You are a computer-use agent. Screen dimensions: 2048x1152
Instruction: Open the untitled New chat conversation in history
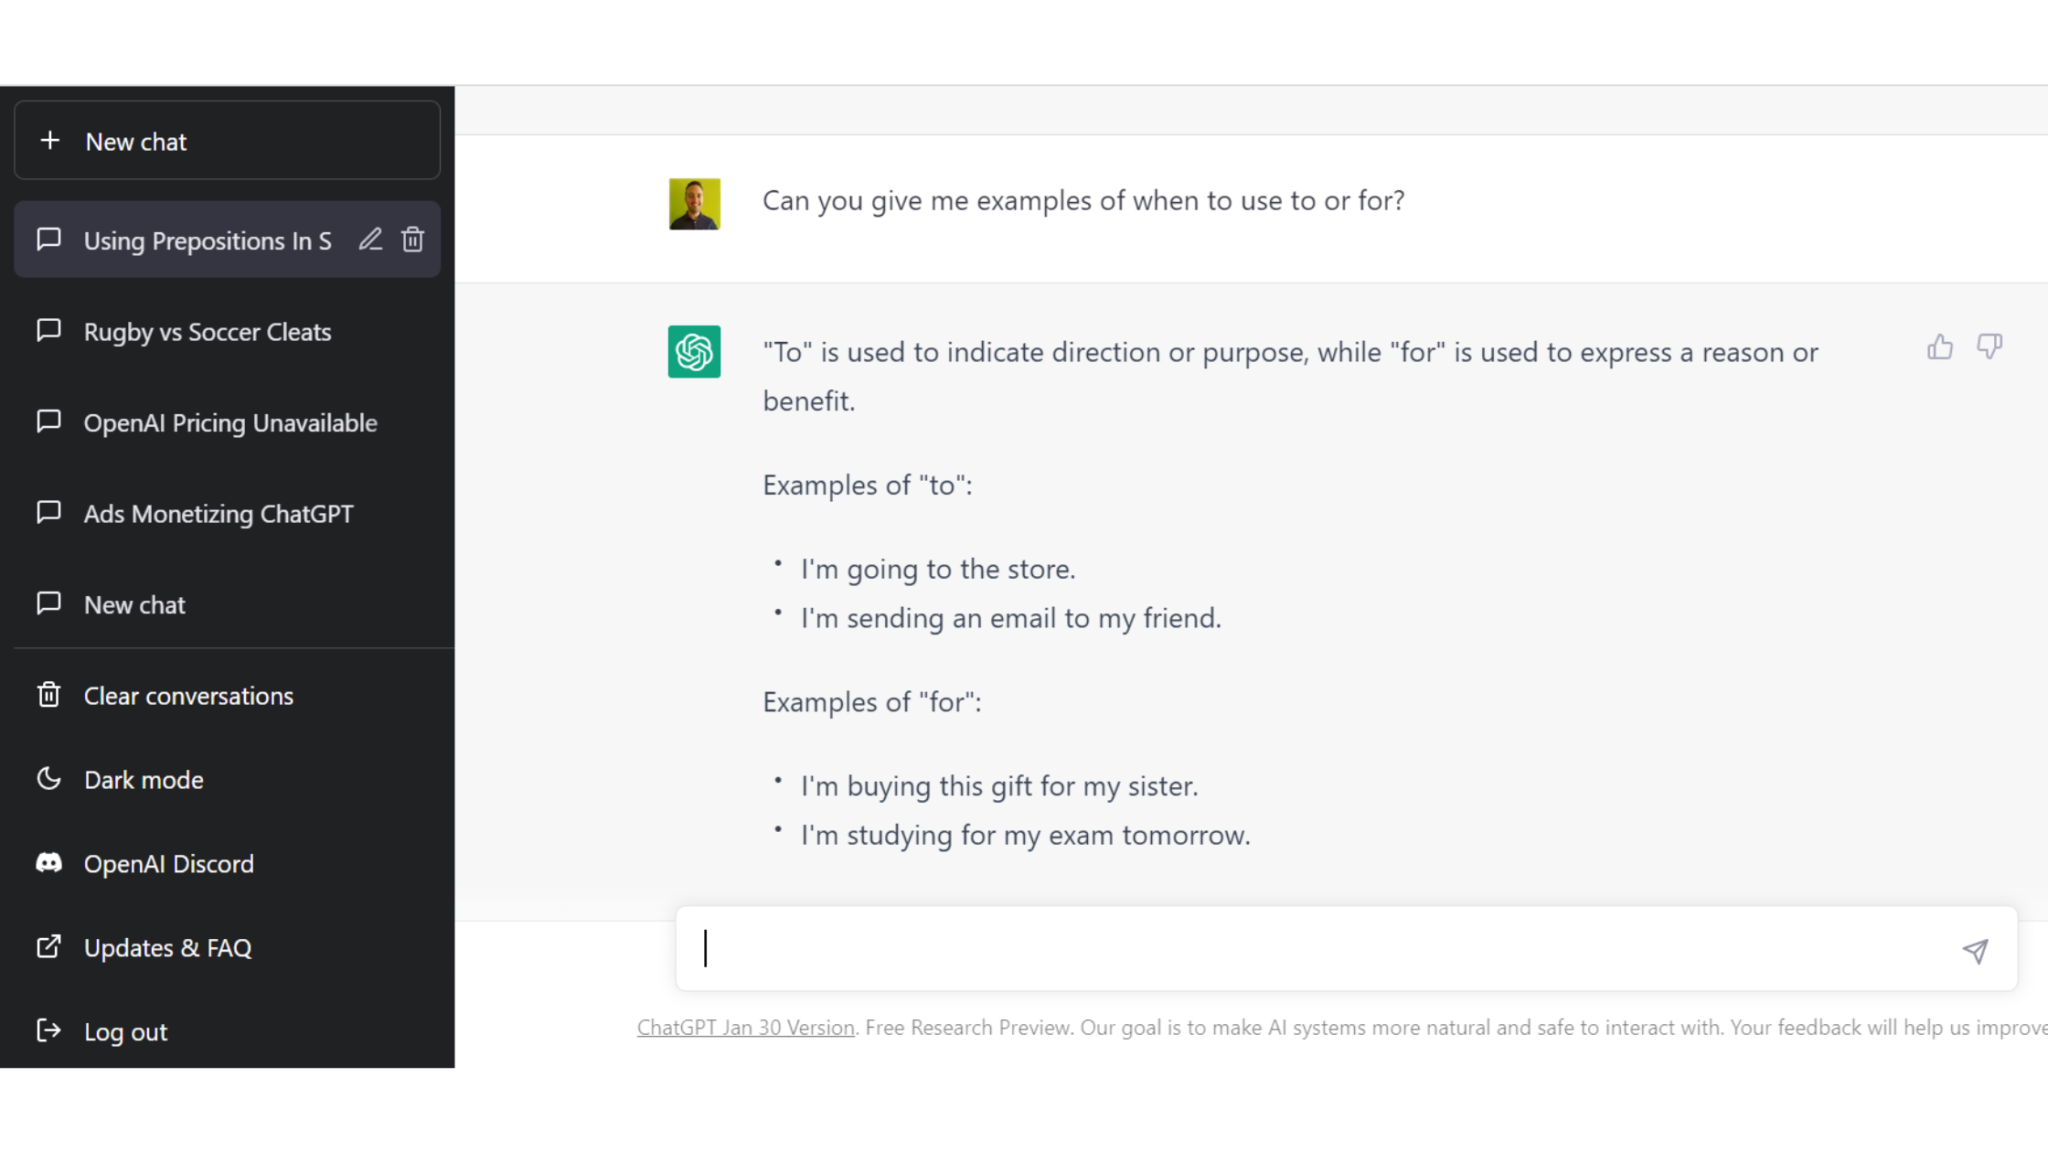pos(134,605)
